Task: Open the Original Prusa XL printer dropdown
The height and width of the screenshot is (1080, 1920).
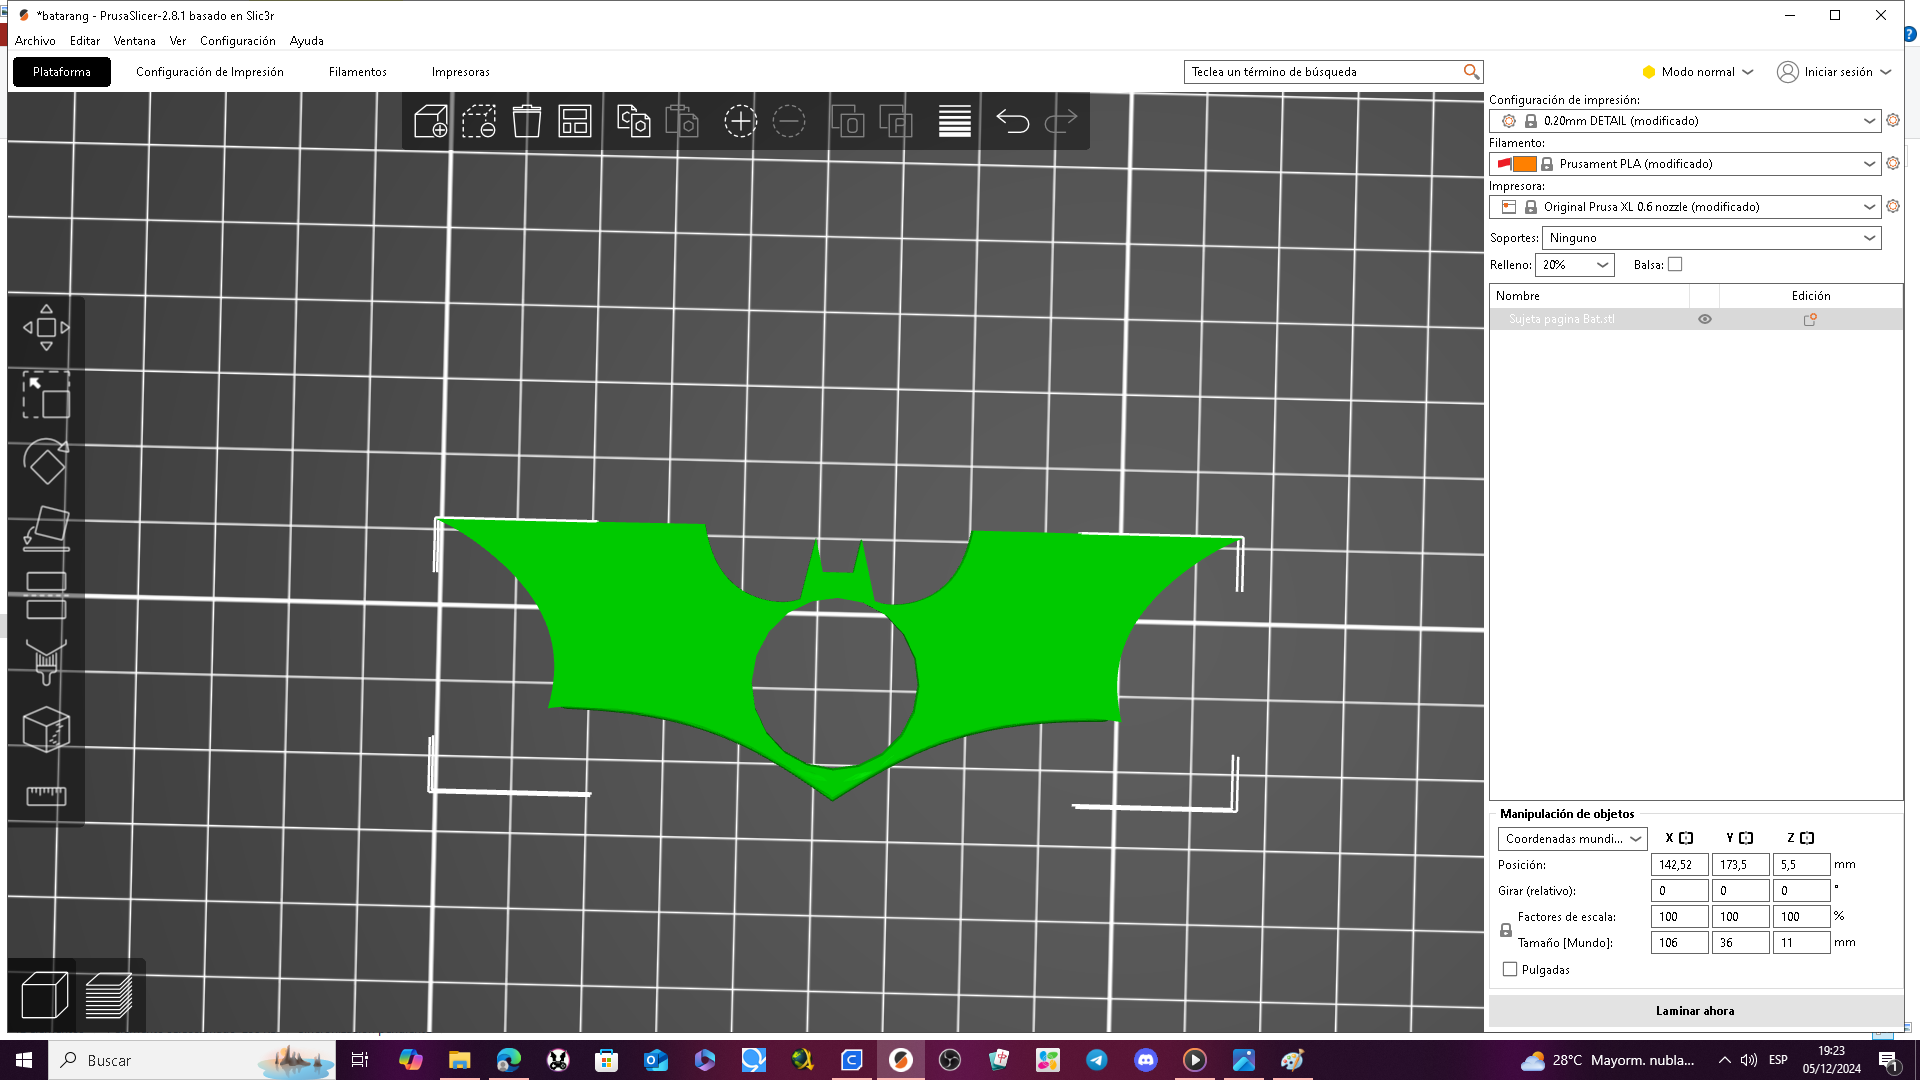Action: [1685, 207]
